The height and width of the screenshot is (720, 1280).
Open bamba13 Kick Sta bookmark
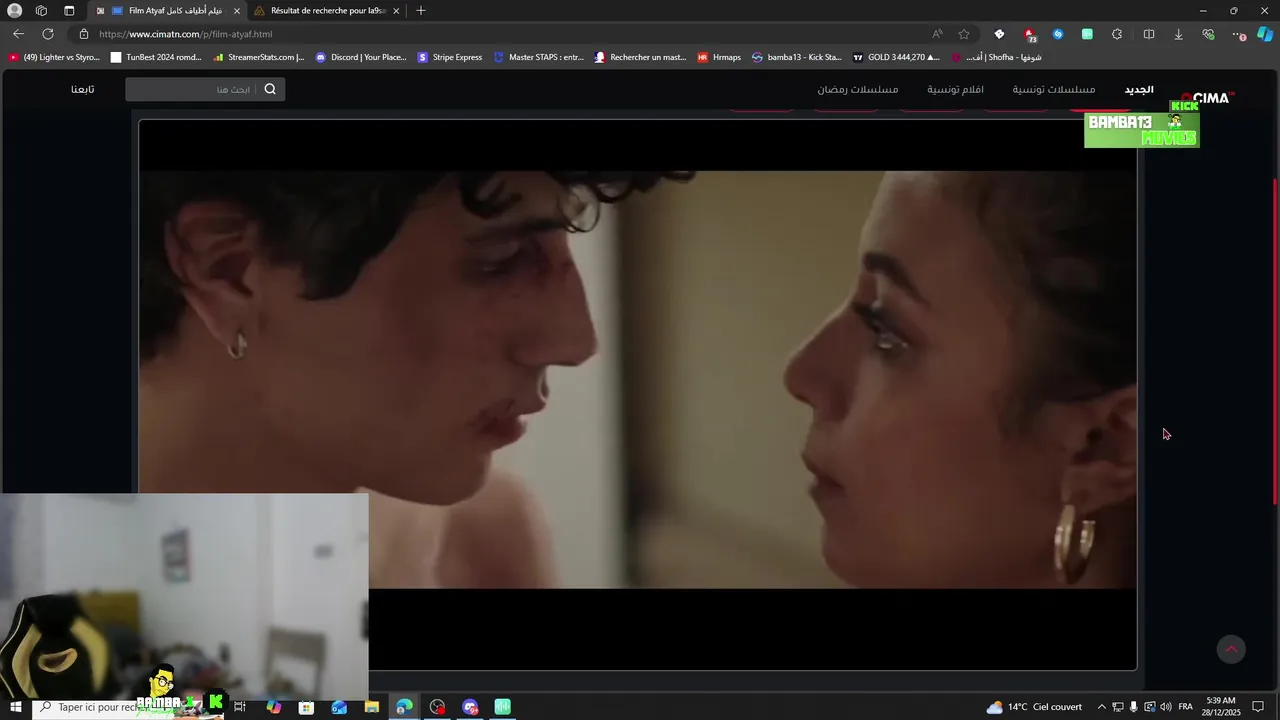pos(797,57)
